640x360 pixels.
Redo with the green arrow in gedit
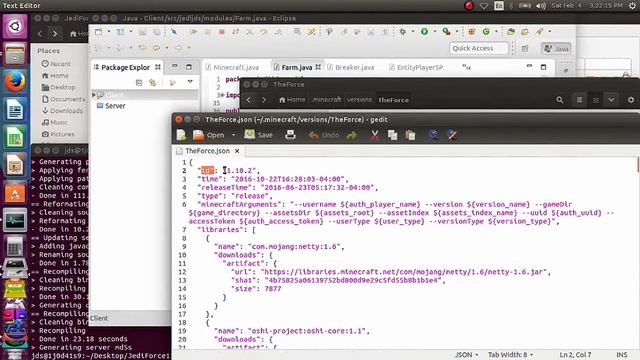pyautogui.click(x=351, y=135)
